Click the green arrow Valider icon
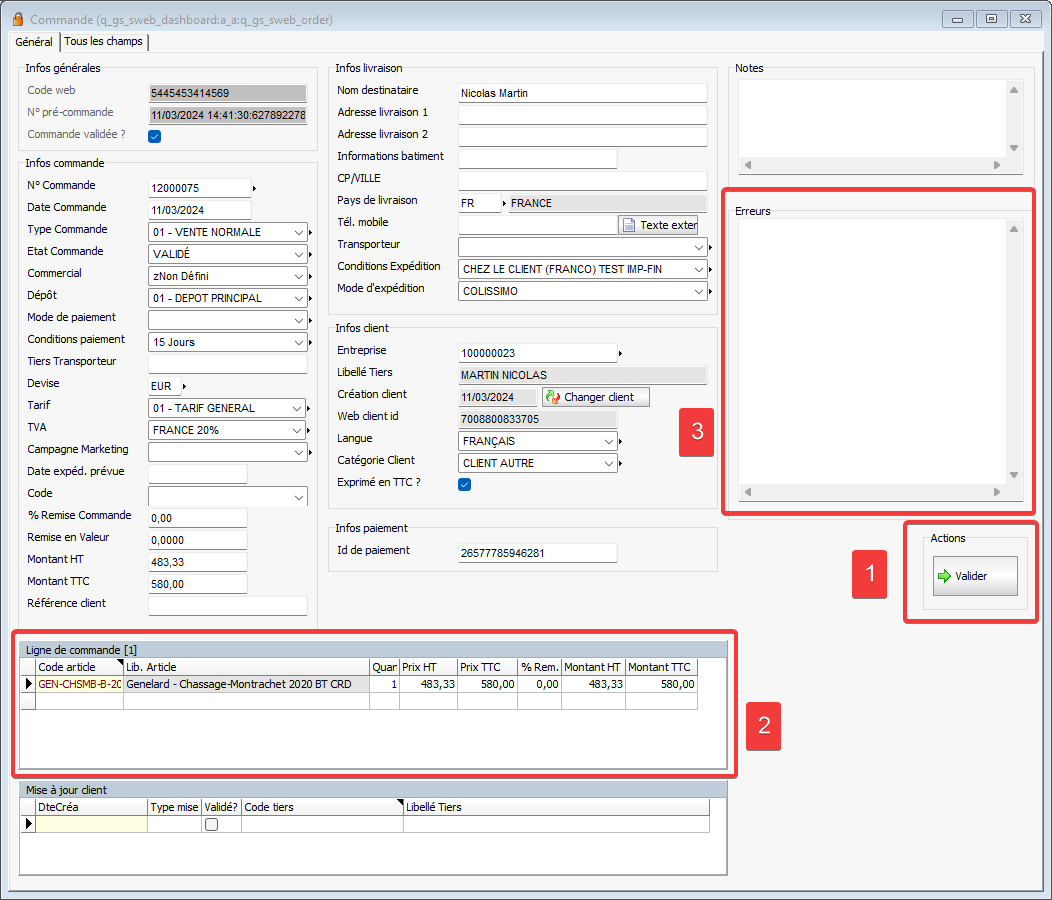Viewport: 1052px width, 900px height. pos(943,576)
